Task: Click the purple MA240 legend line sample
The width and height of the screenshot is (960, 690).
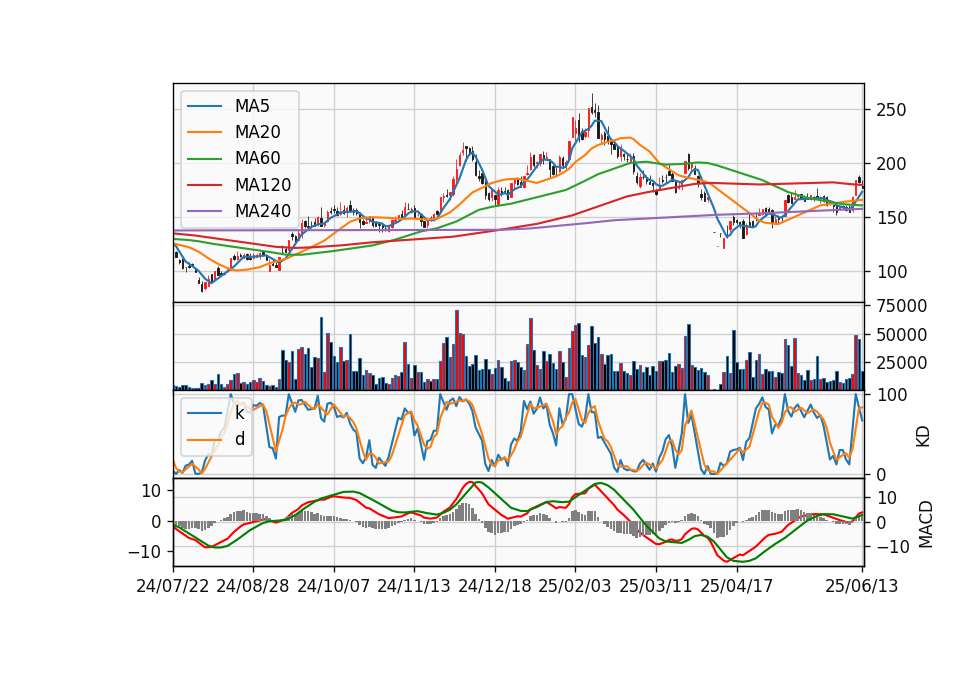Action: (x=204, y=211)
